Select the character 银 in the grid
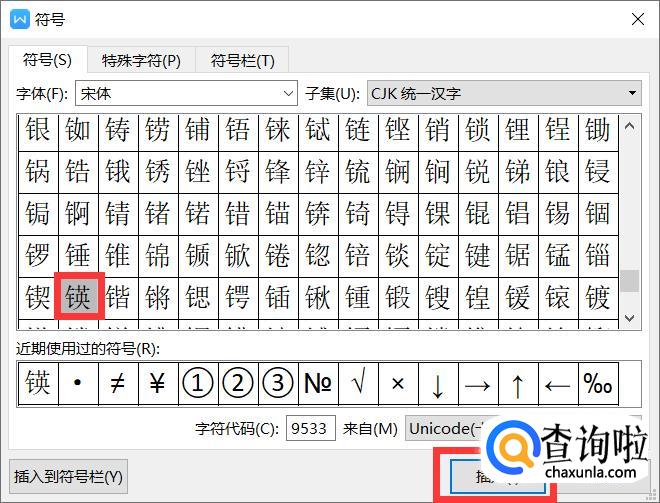Screen dimensions: 660x503 coord(38,130)
